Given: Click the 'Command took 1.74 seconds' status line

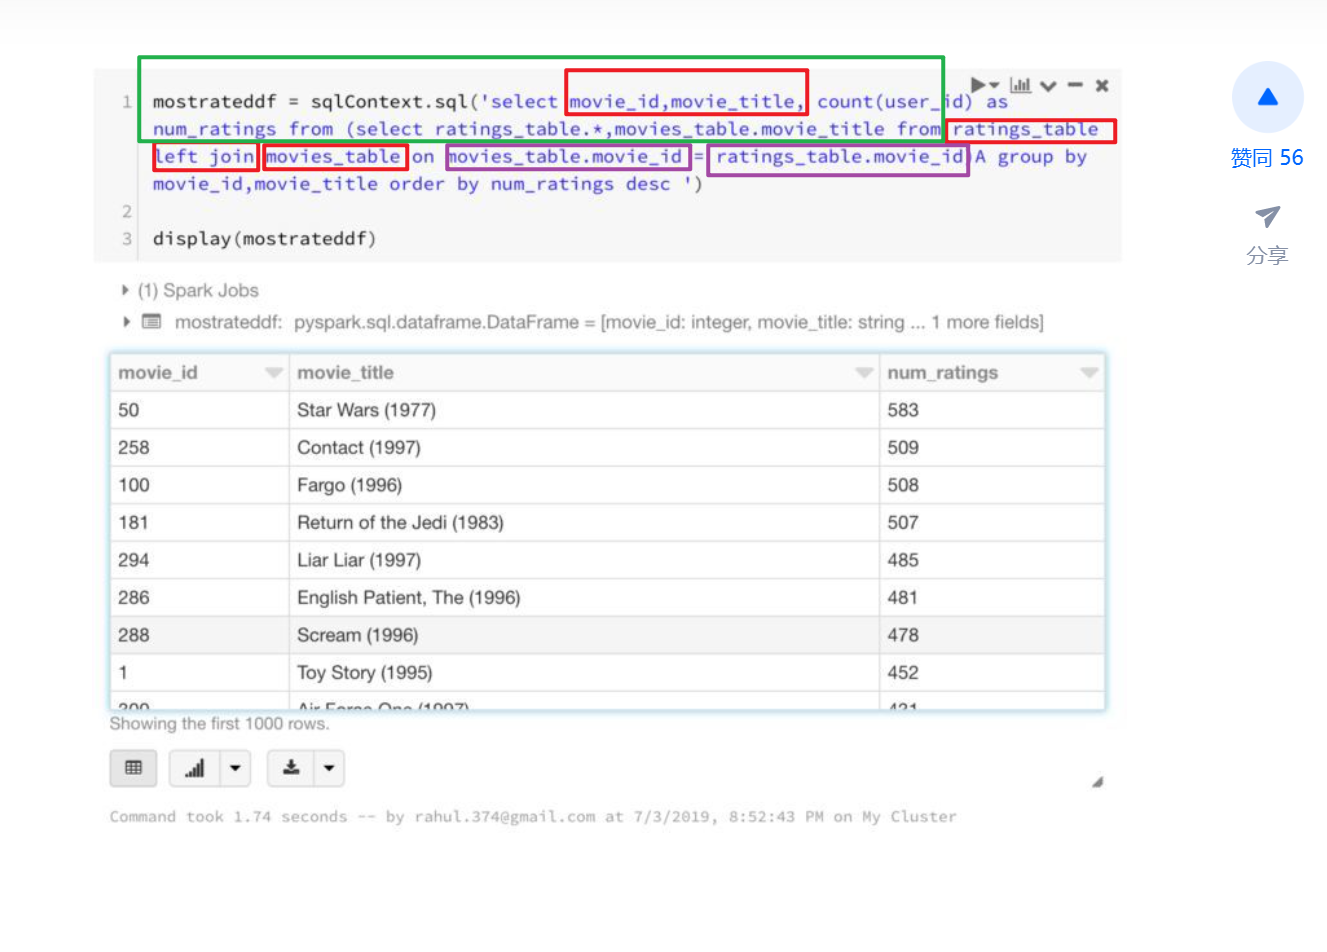Looking at the screenshot, I should (533, 817).
